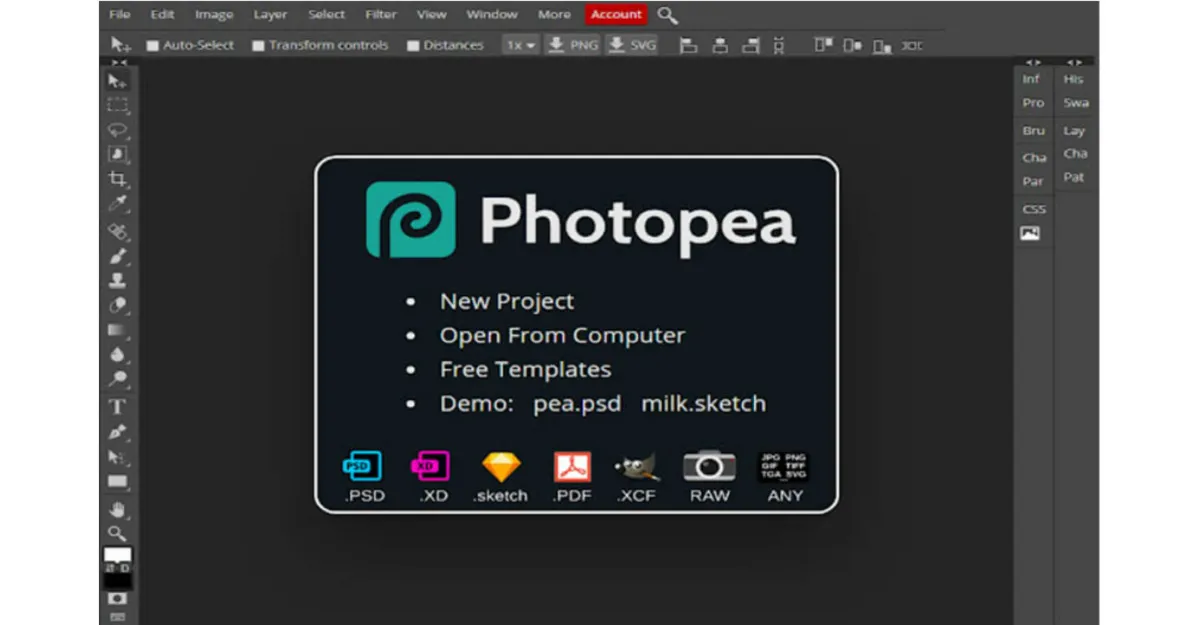Screen dimensions: 1200x625
Task: Click the SVG quick export button
Action: click(x=632, y=45)
